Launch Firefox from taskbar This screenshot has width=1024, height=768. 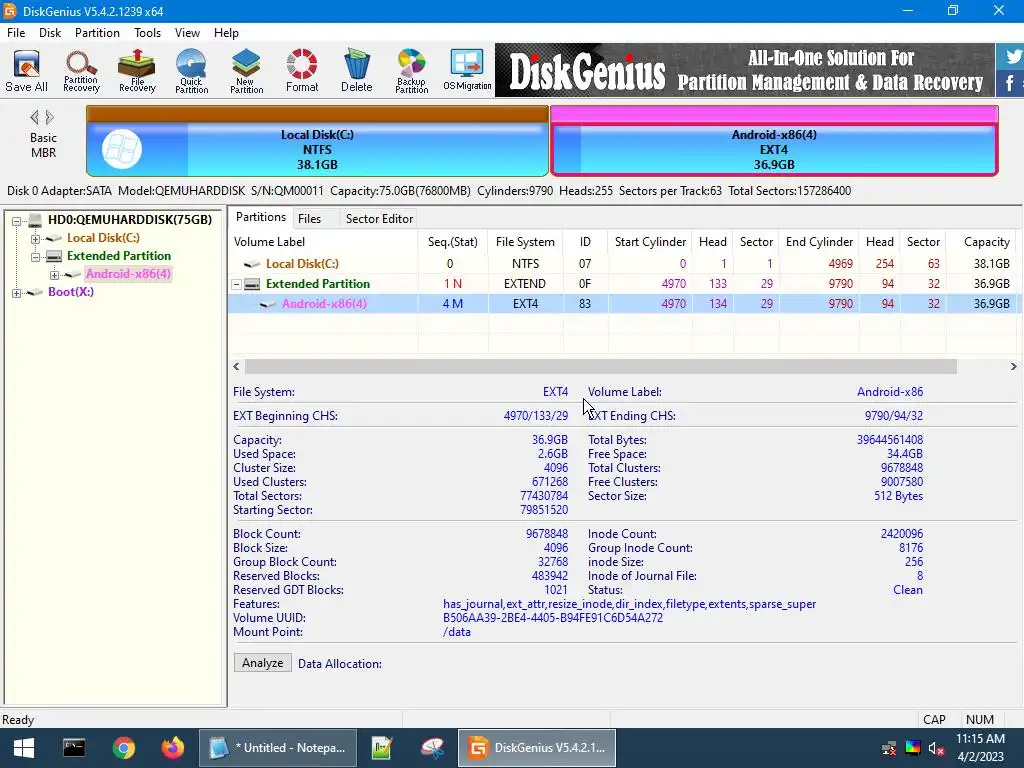click(x=173, y=748)
